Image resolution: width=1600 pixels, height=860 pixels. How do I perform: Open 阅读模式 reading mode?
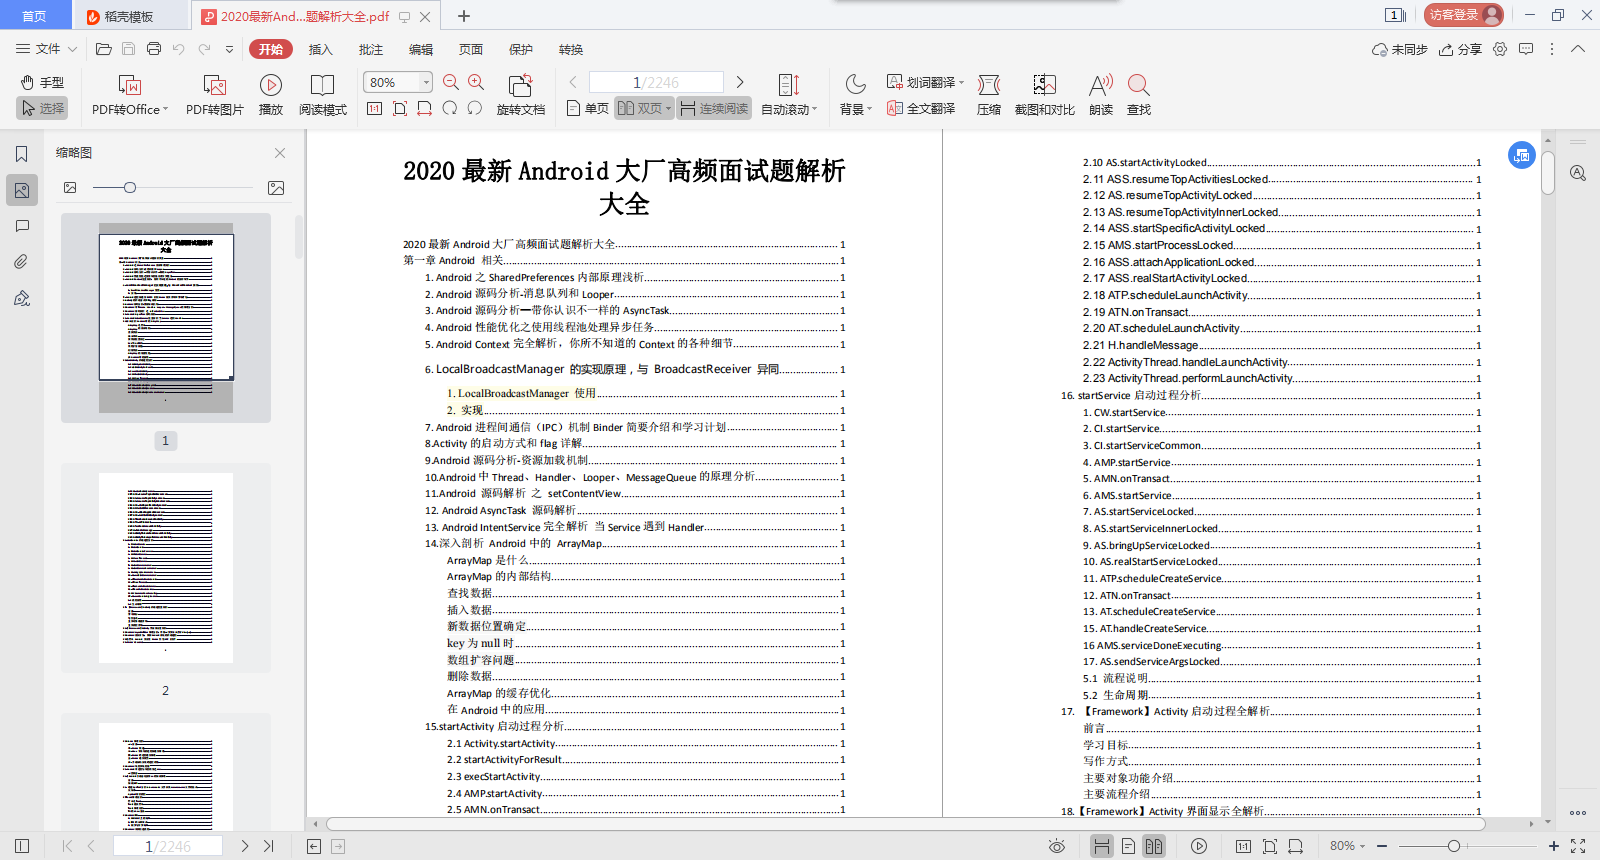(323, 95)
